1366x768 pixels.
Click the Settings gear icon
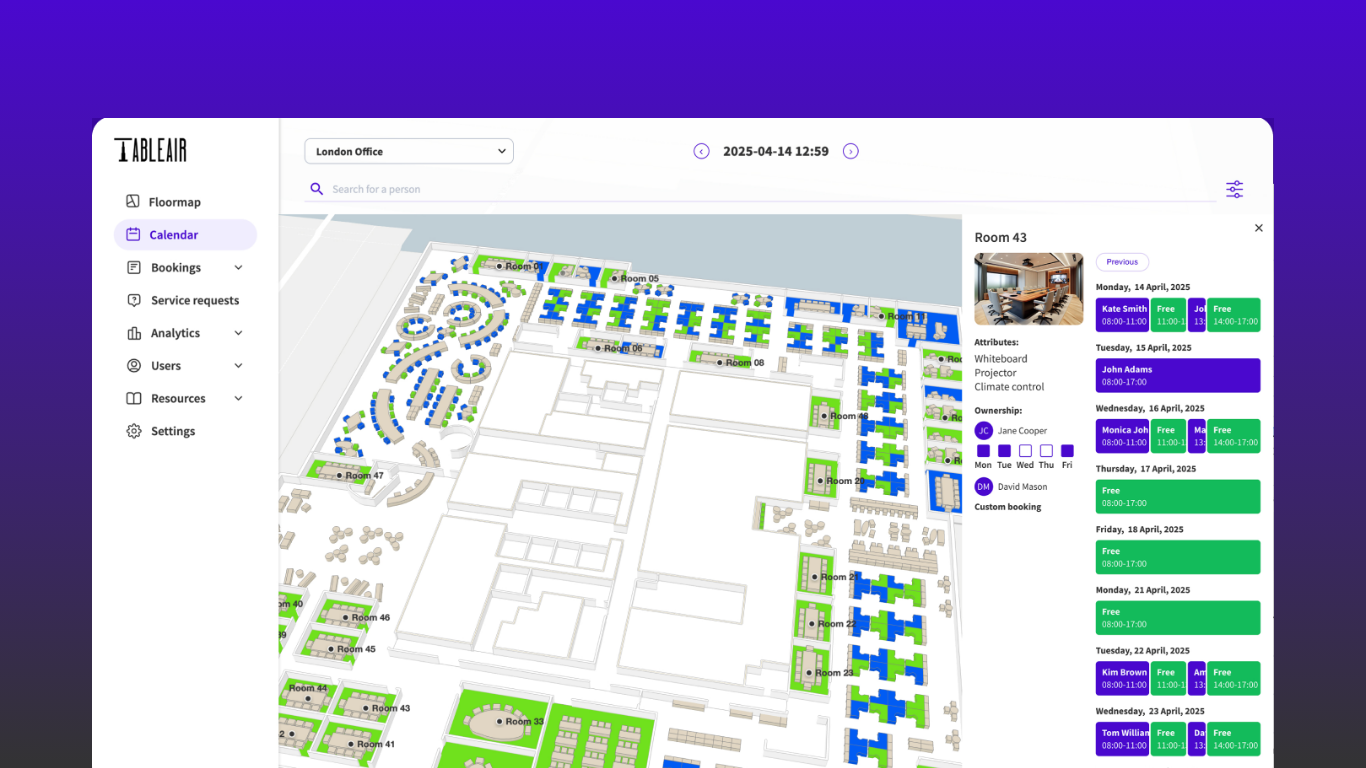[134, 431]
